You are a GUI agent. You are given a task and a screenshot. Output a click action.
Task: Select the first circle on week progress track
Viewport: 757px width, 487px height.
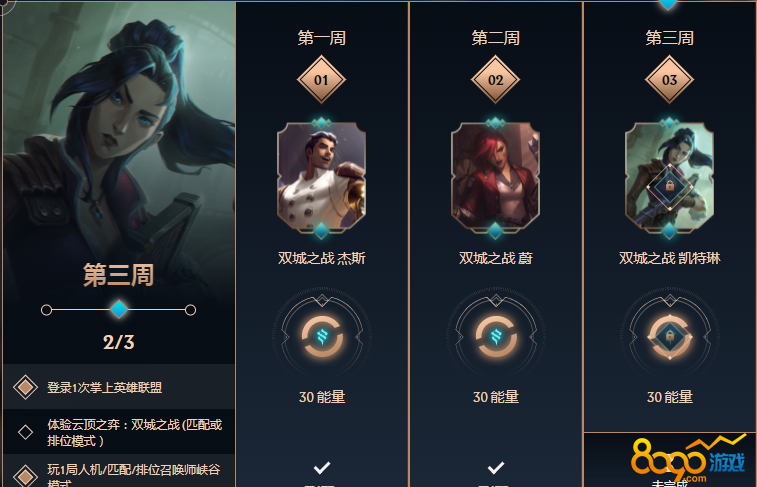pyautogui.click(x=46, y=310)
